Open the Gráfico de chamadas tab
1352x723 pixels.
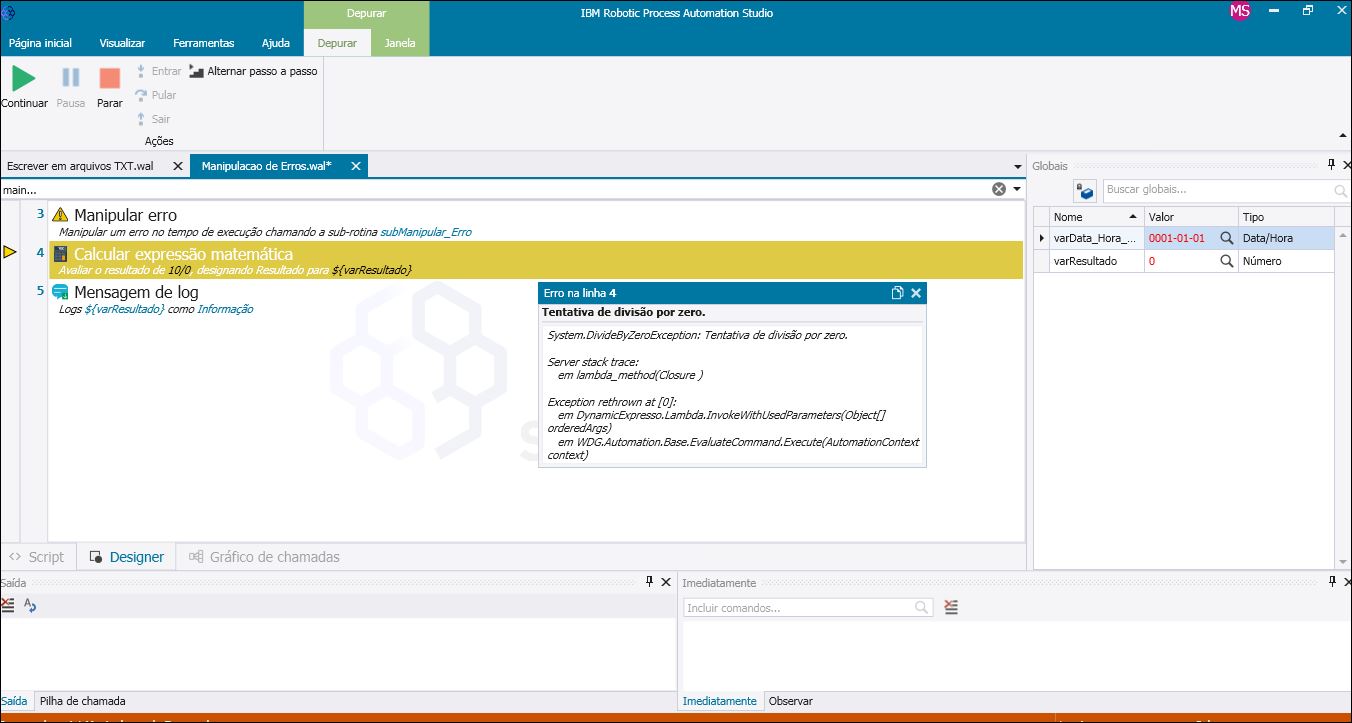click(x=264, y=557)
